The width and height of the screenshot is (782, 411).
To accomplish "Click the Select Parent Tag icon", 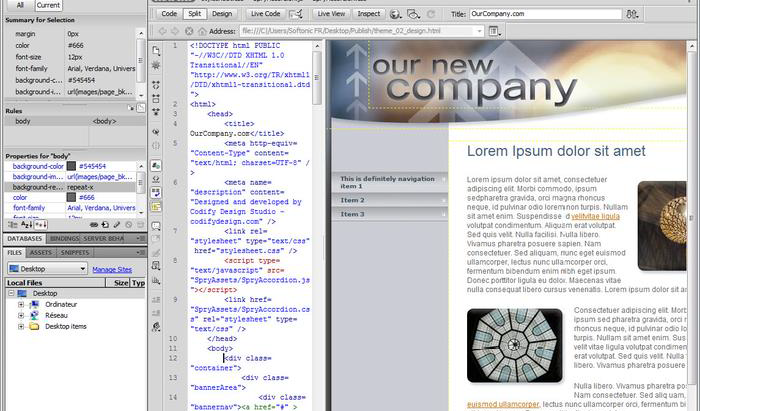I will pos(156,132).
